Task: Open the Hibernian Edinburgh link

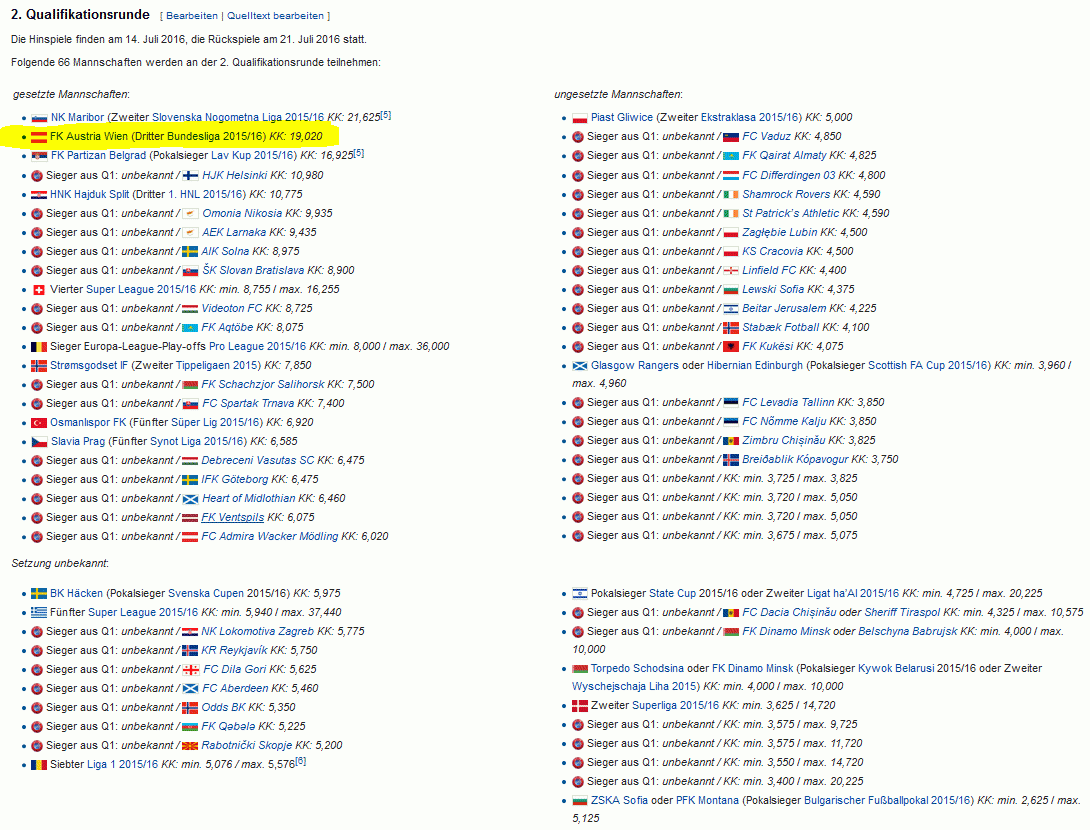Action: click(755, 366)
